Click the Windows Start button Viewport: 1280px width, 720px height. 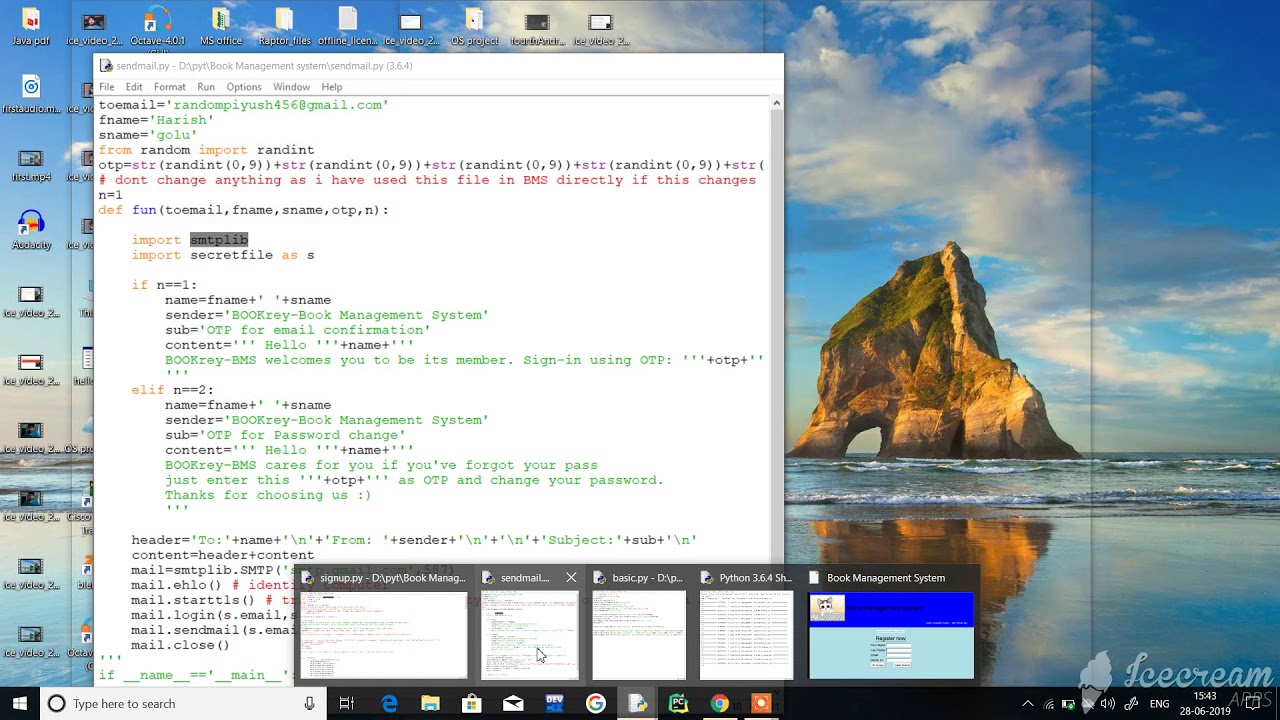(20, 704)
